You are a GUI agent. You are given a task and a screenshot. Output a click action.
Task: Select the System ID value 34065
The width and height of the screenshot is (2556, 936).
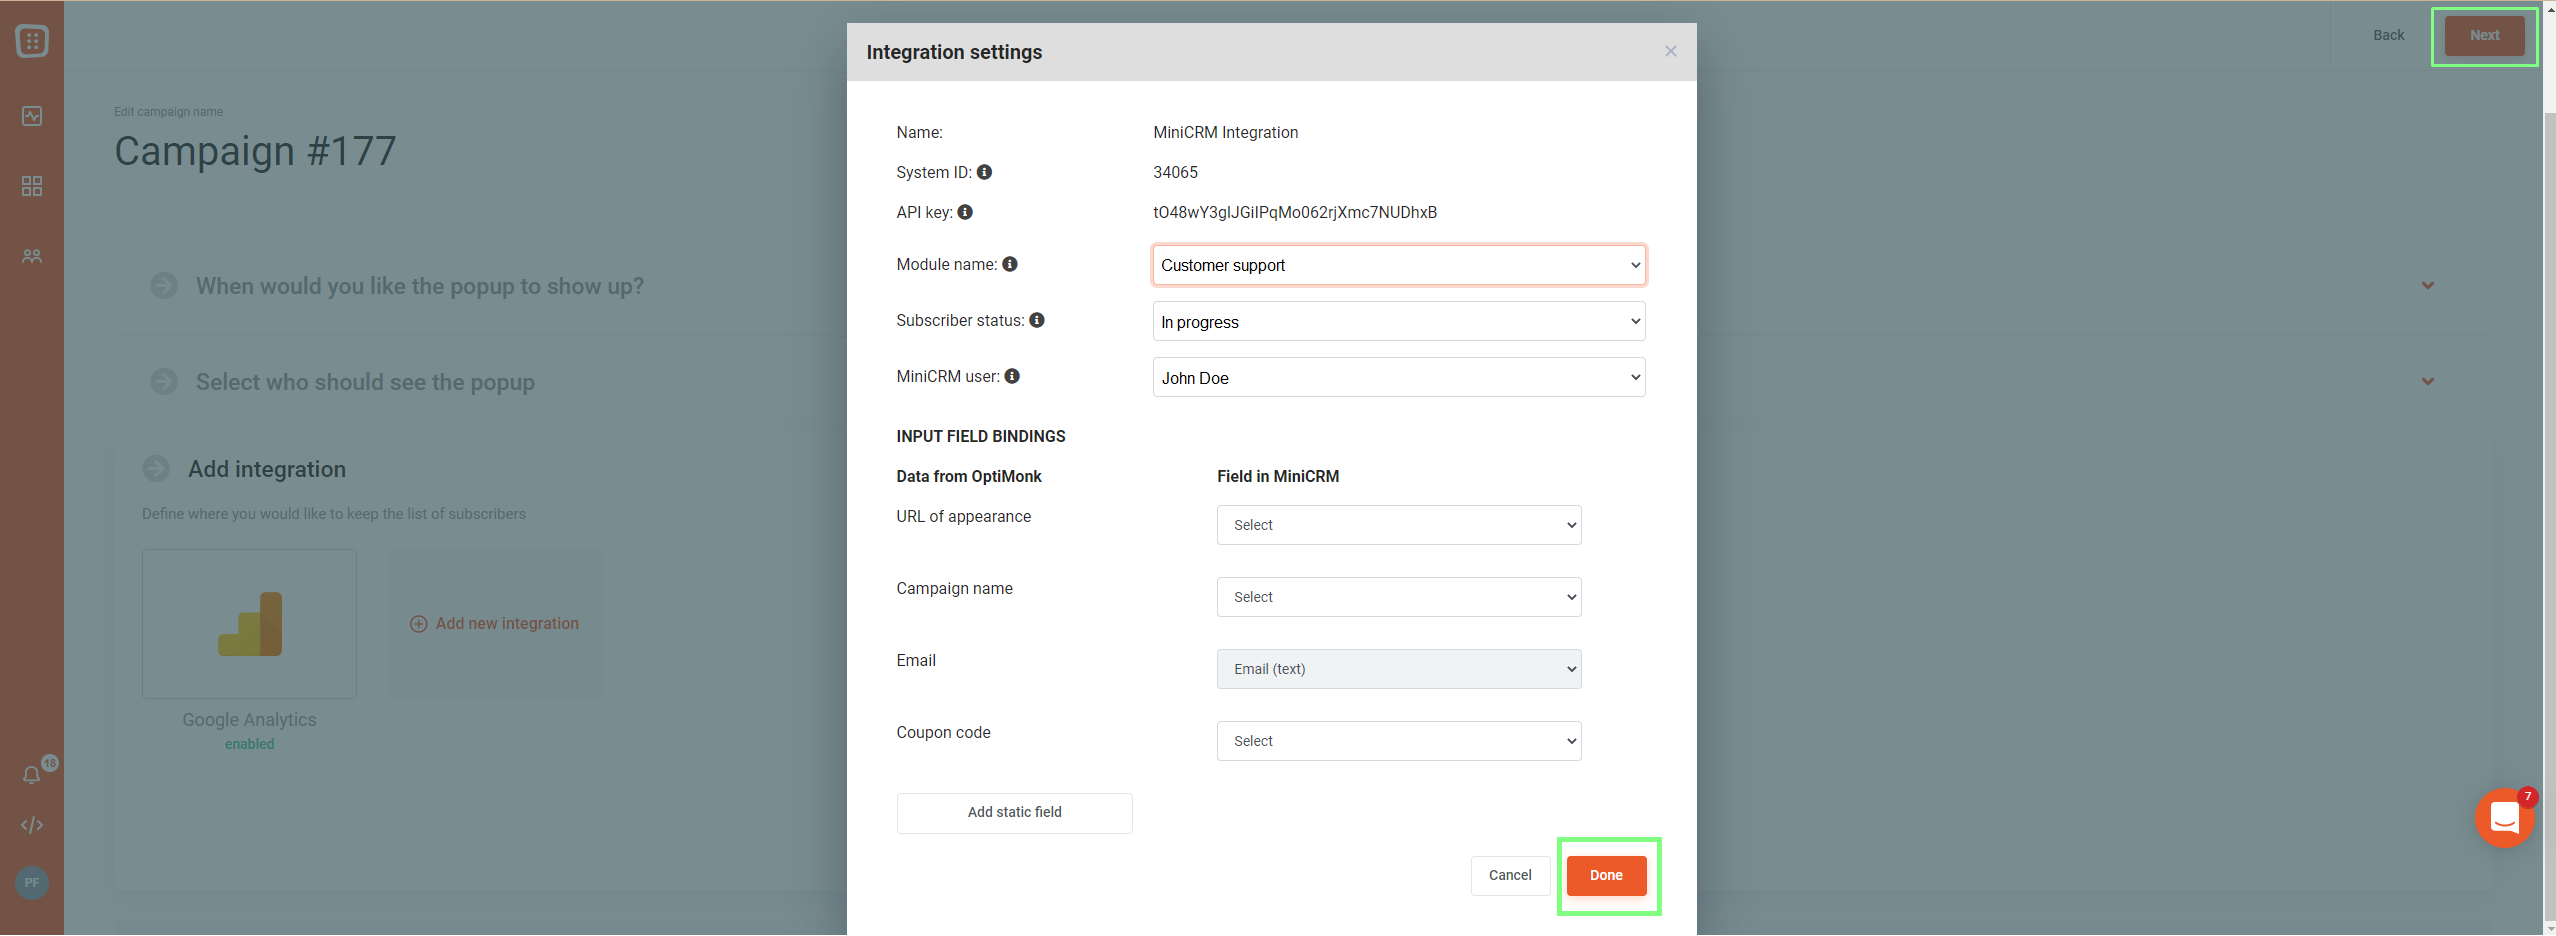1175,172
